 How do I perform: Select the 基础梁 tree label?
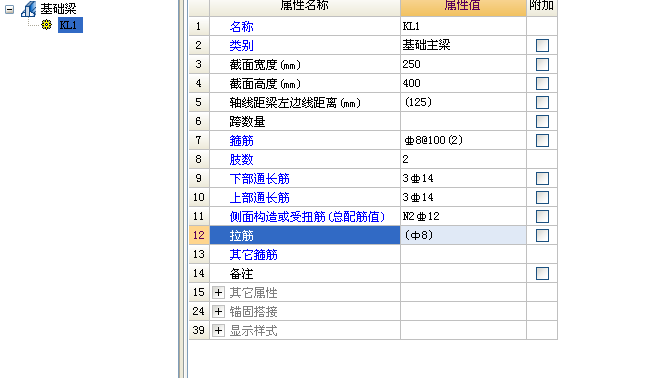click(58, 9)
